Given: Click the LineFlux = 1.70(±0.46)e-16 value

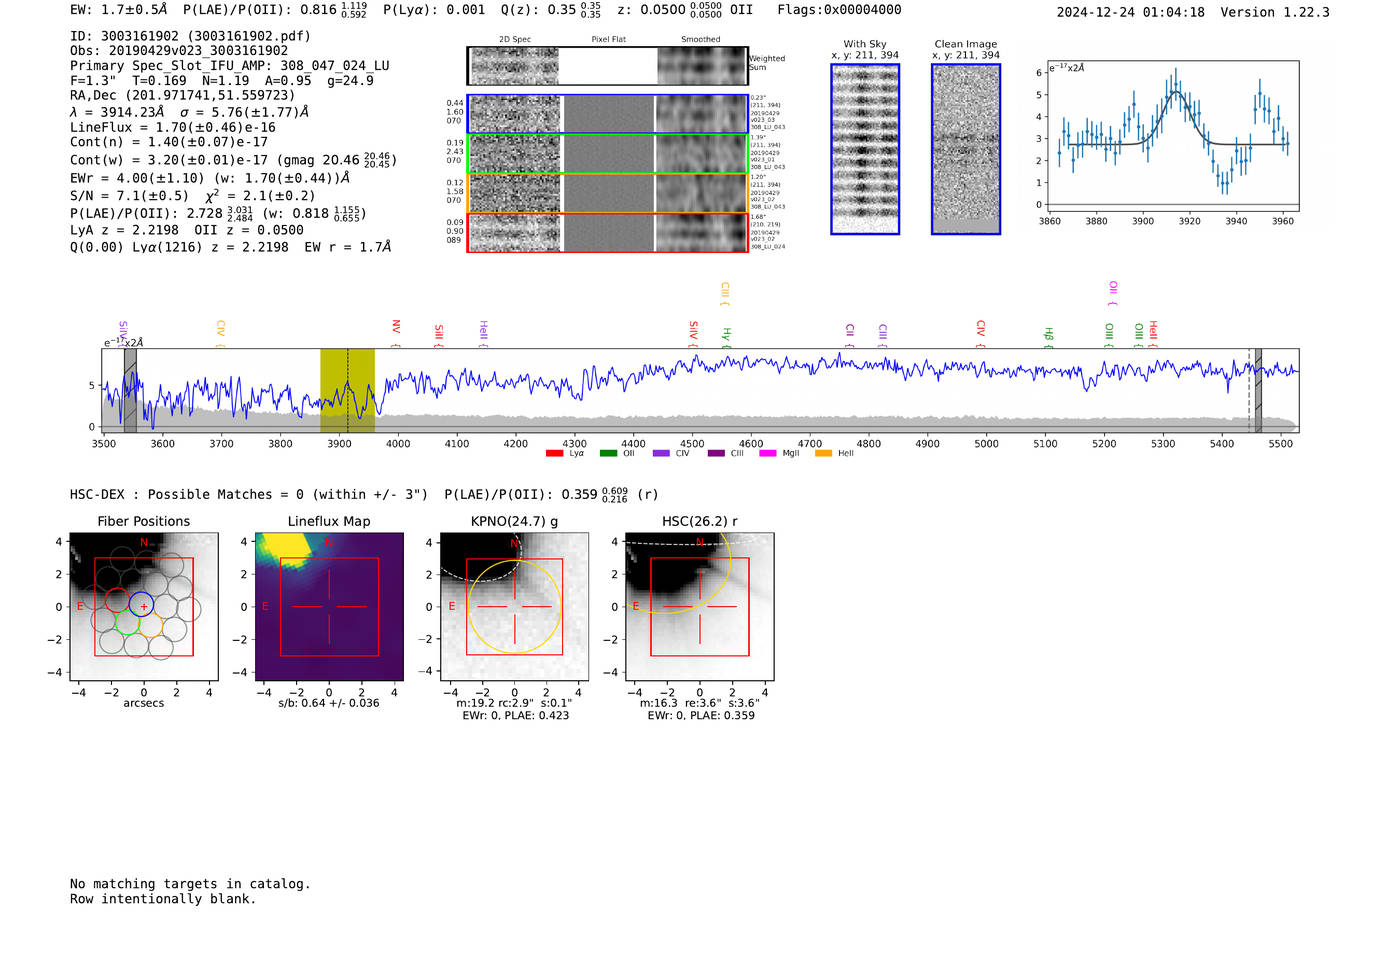Looking at the screenshot, I should tap(173, 128).
